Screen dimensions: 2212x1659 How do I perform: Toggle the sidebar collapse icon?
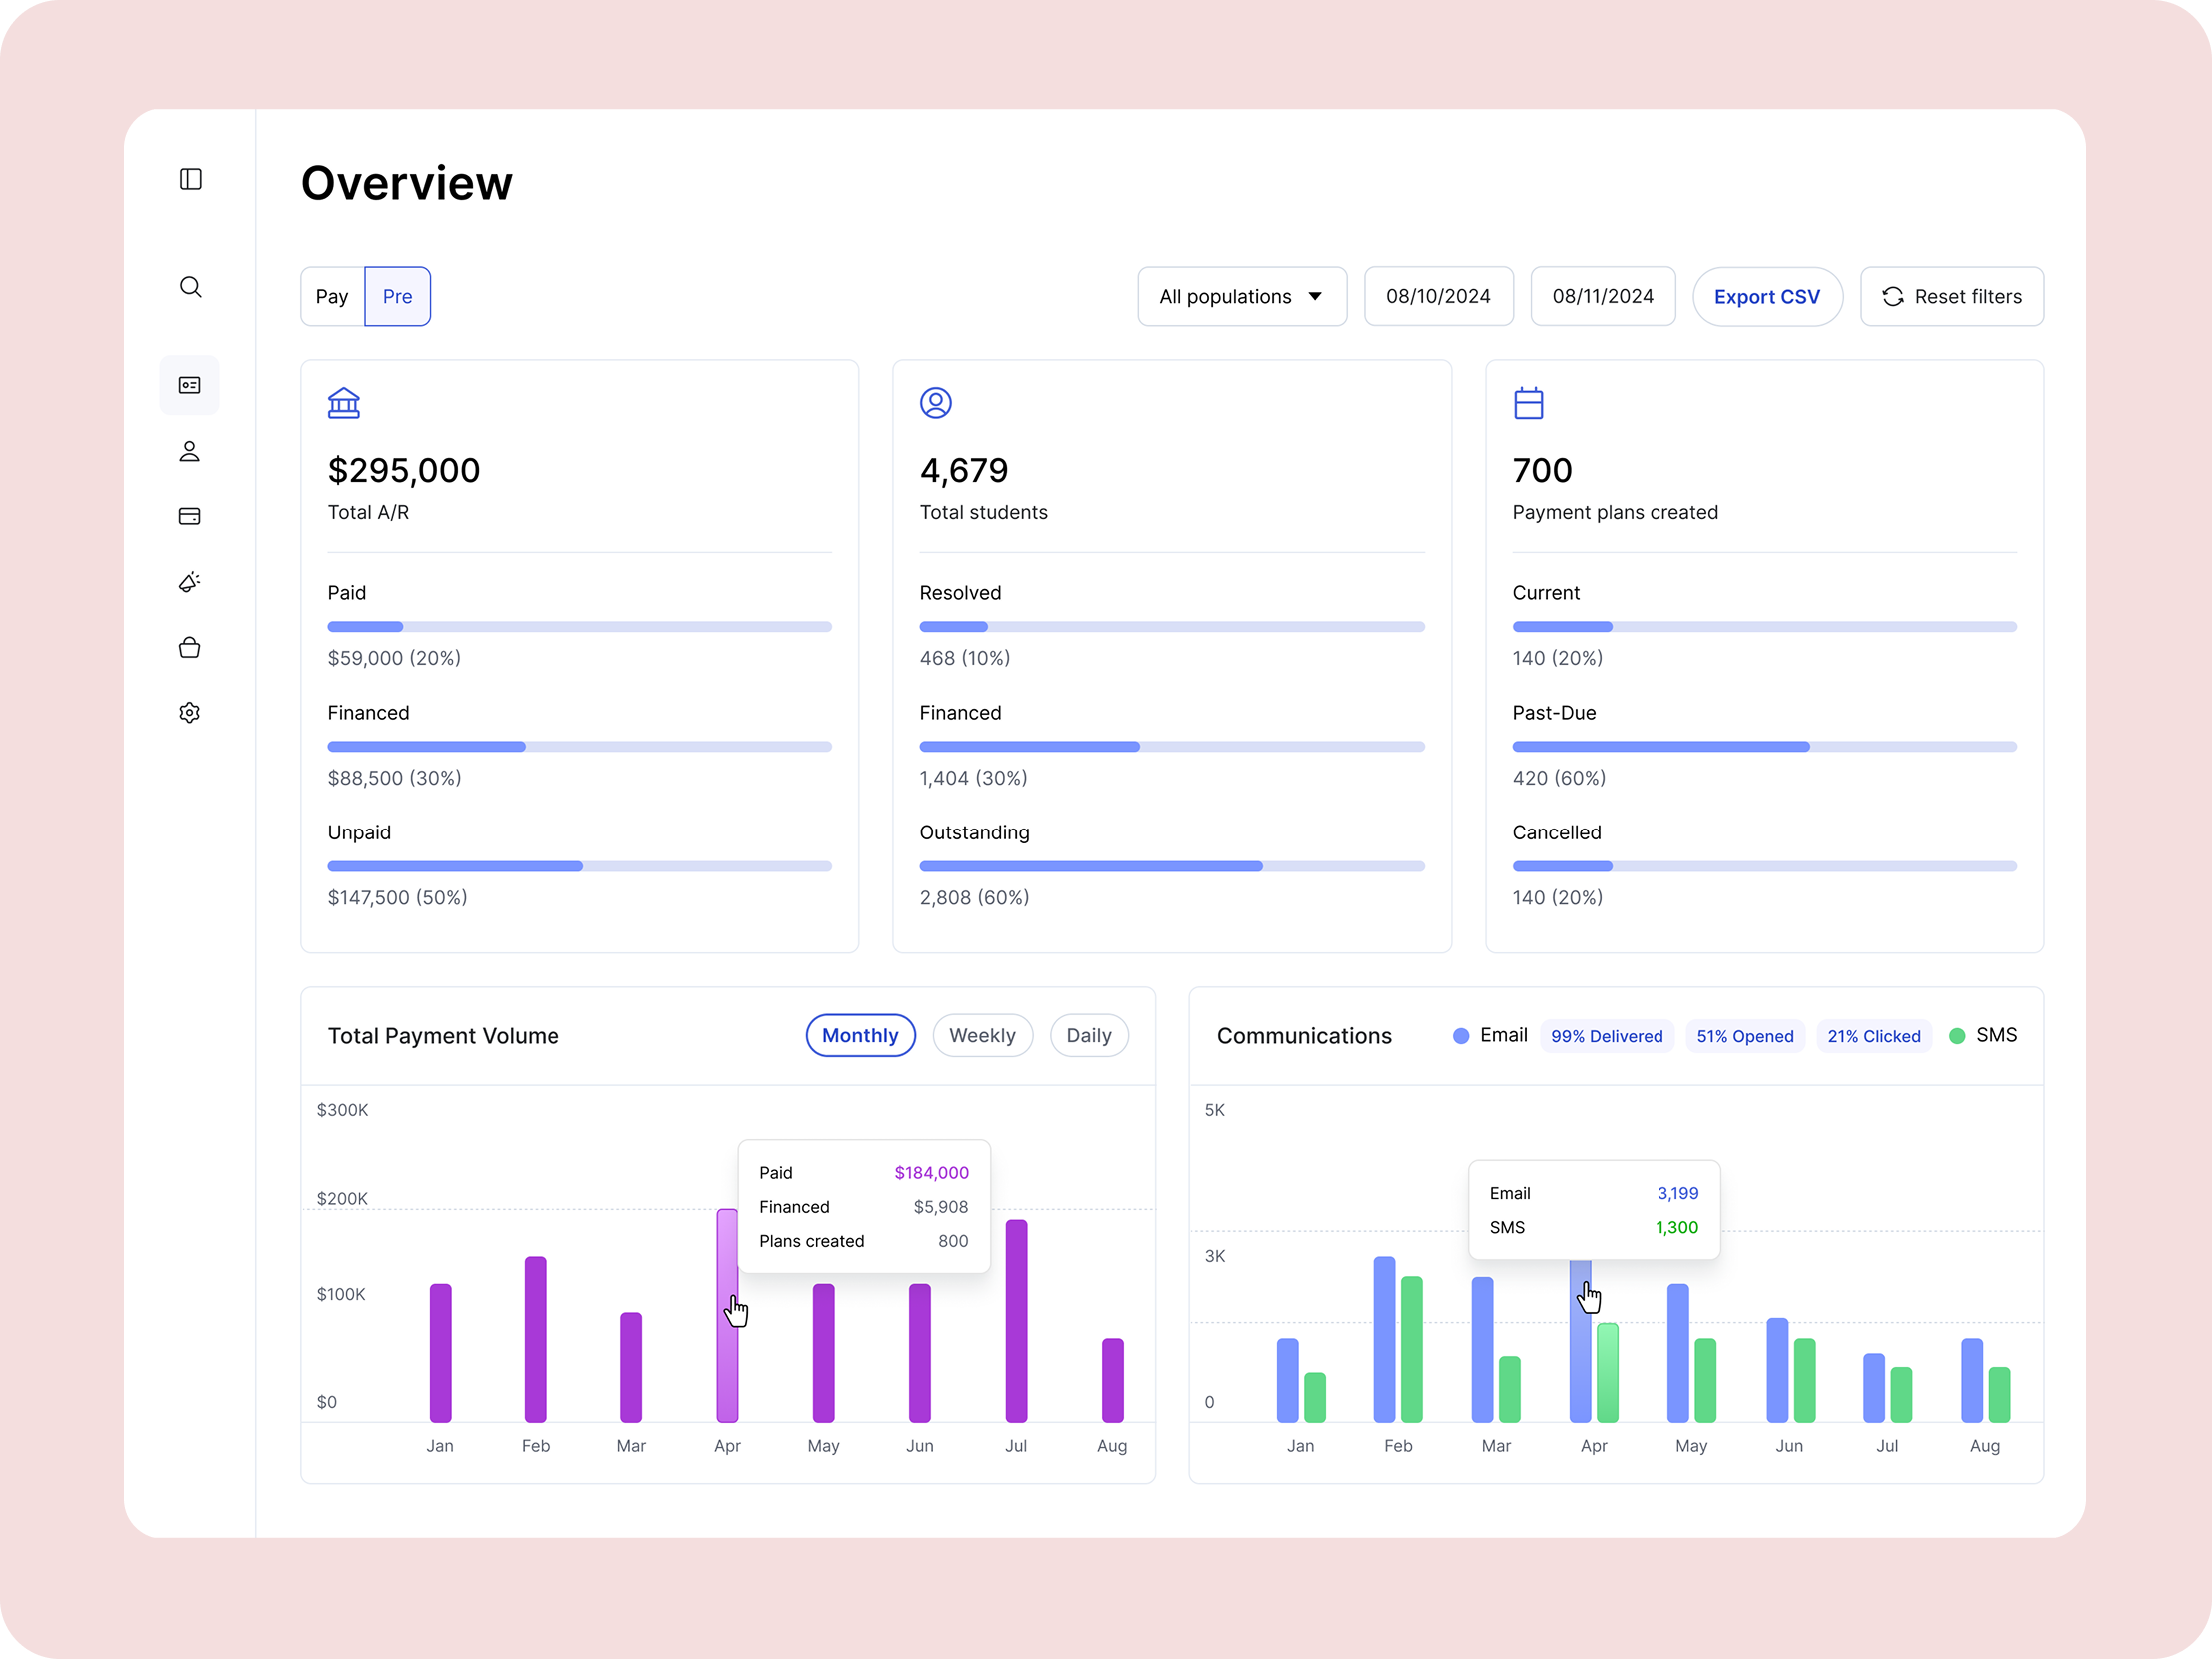[x=190, y=179]
